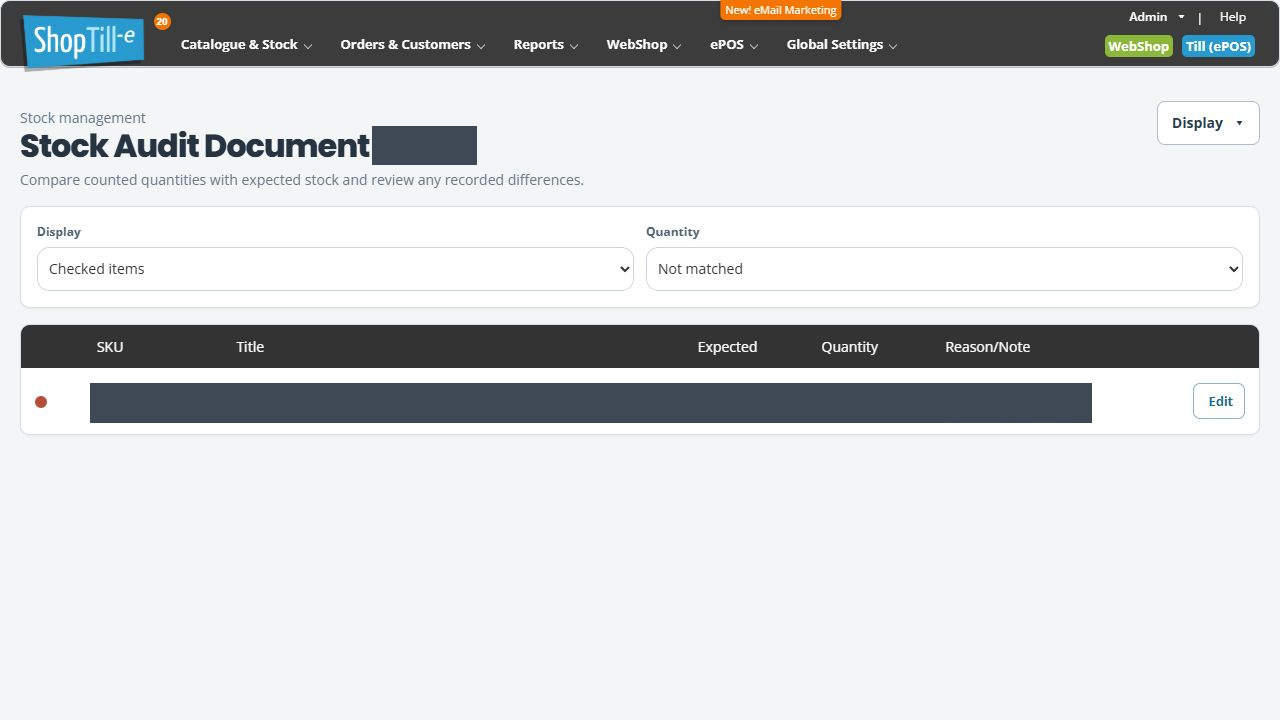Viewport: 1280px width, 720px height.
Task: Click the Stock Audit Document heading
Action: coord(195,146)
